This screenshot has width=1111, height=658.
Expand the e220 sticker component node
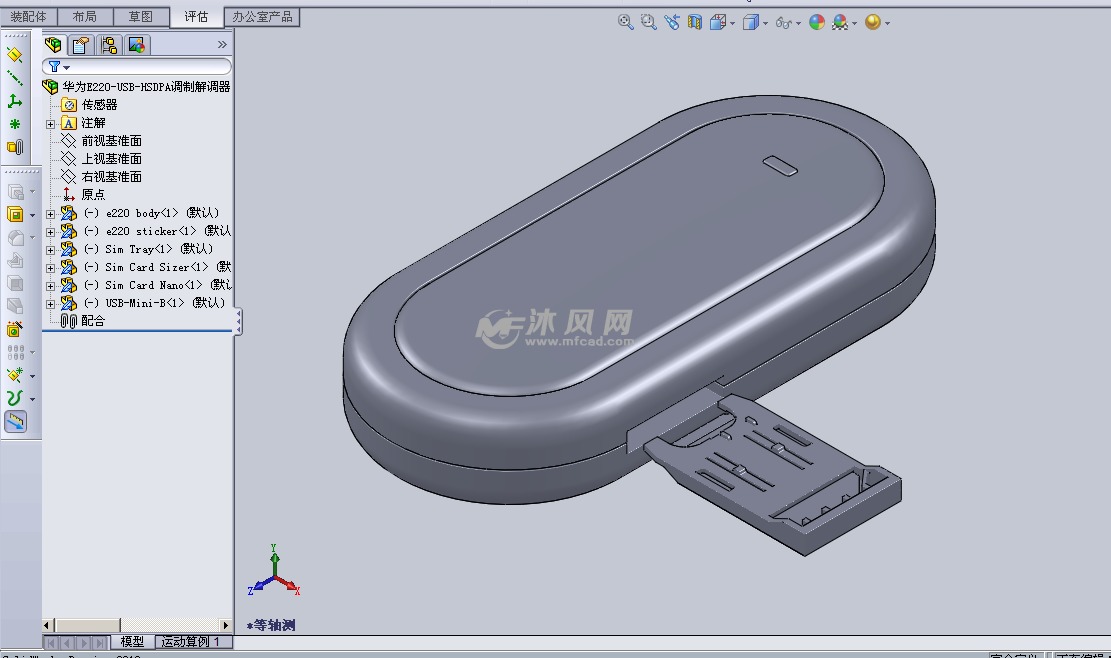[x=50, y=232]
